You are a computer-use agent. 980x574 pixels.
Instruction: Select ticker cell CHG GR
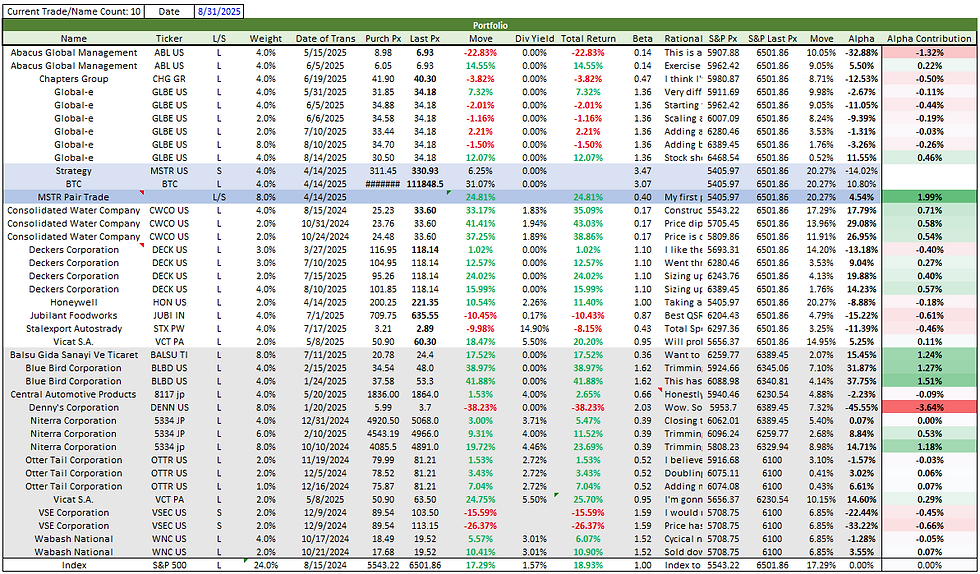point(169,79)
